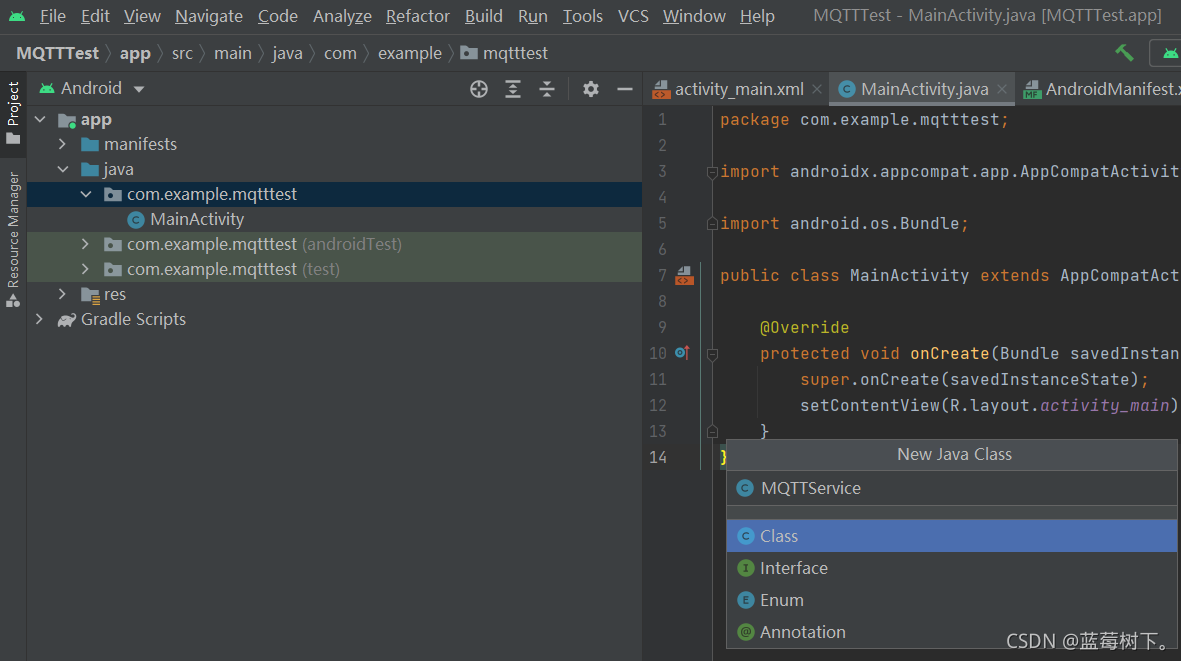Click line number 14 in the gutter
The width and height of the screenshot is (1181, 661).
point(658,457)
